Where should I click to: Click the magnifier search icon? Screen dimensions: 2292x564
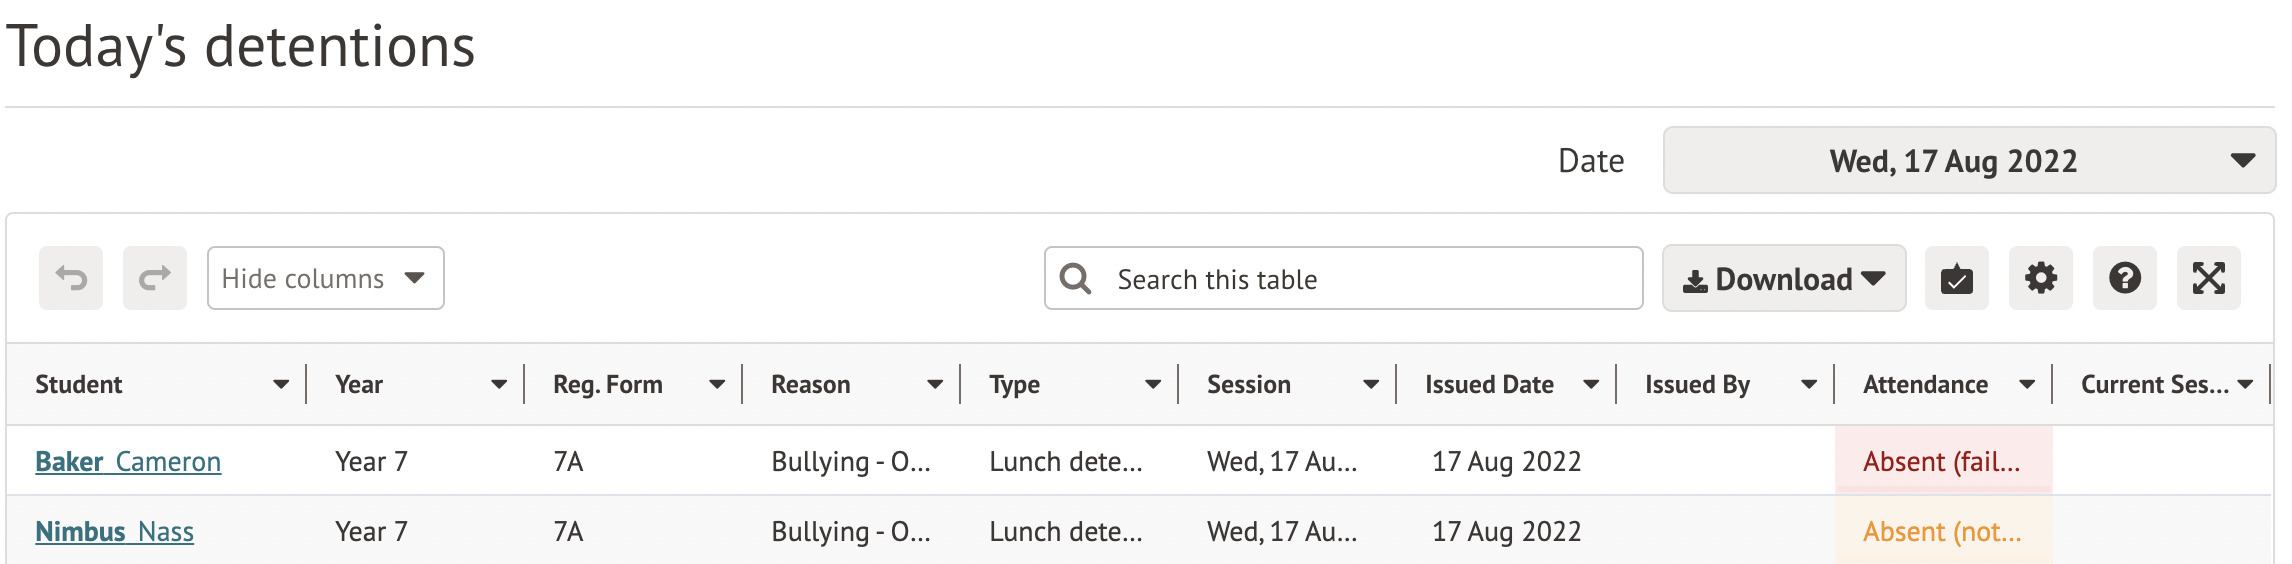[x=1076, y=278]
